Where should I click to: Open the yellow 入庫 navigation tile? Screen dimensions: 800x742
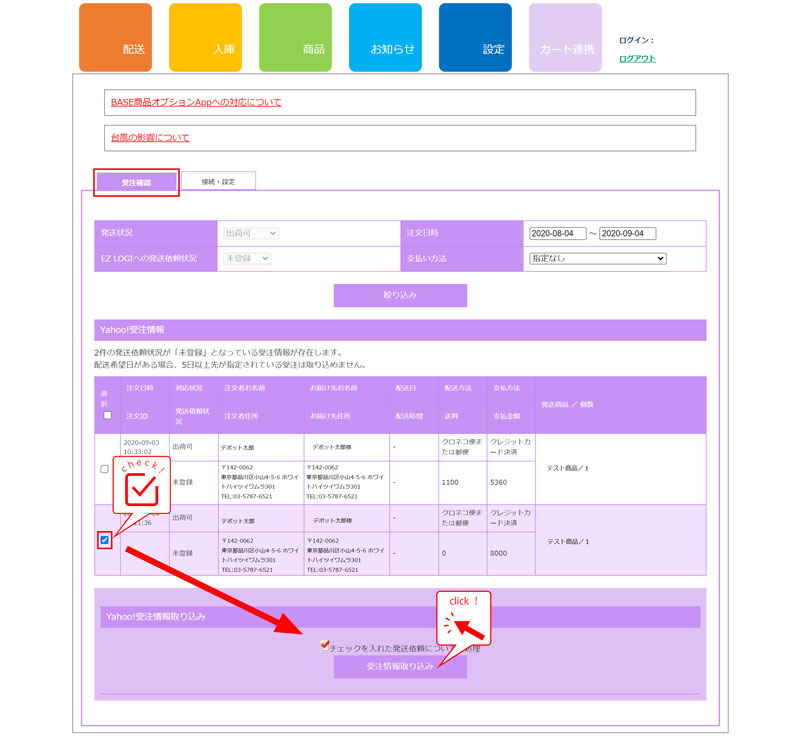tap(205, 38)
